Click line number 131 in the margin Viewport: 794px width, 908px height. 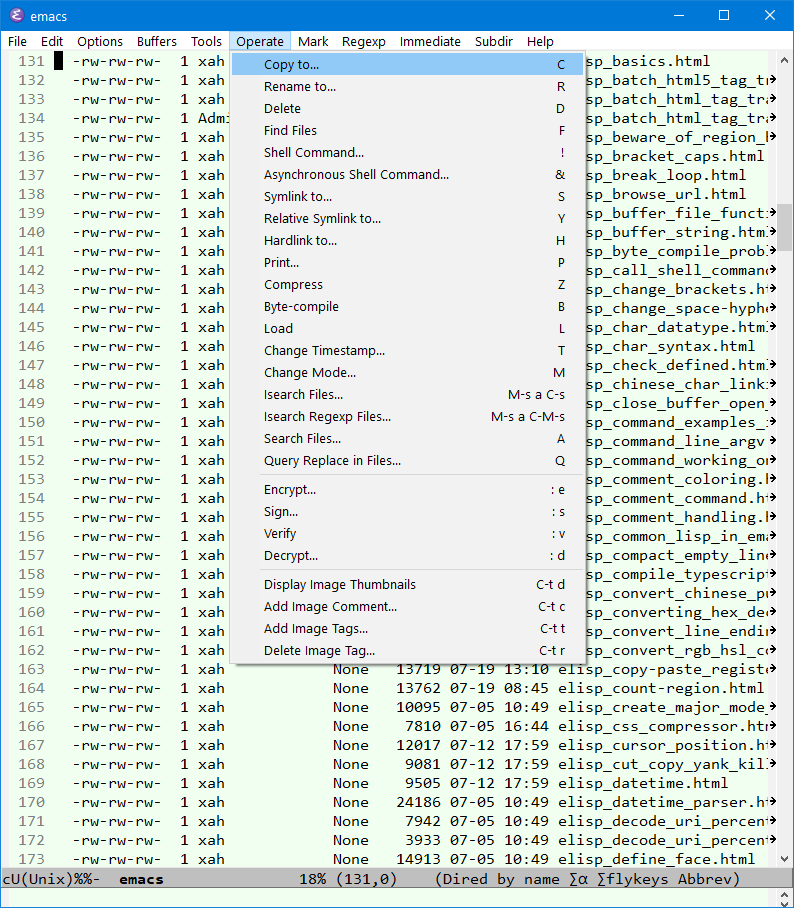tap(31, 61)
